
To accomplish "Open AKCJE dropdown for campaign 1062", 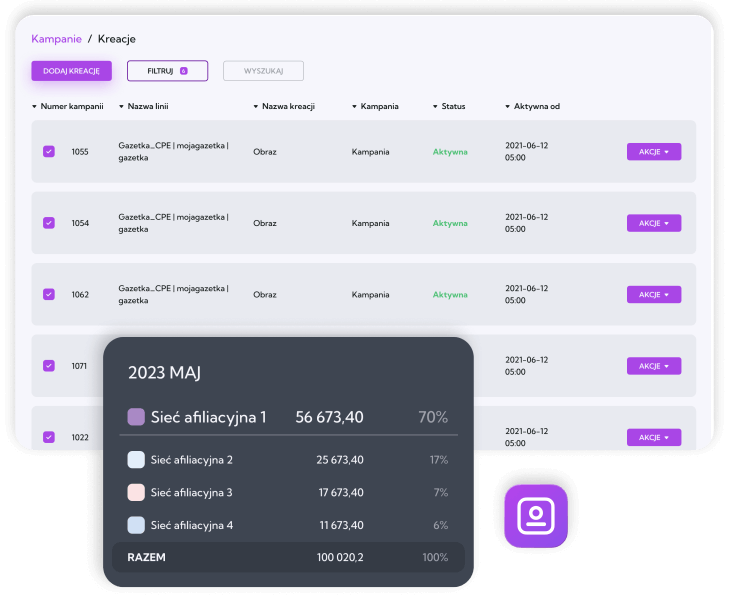I will [653, 294].
